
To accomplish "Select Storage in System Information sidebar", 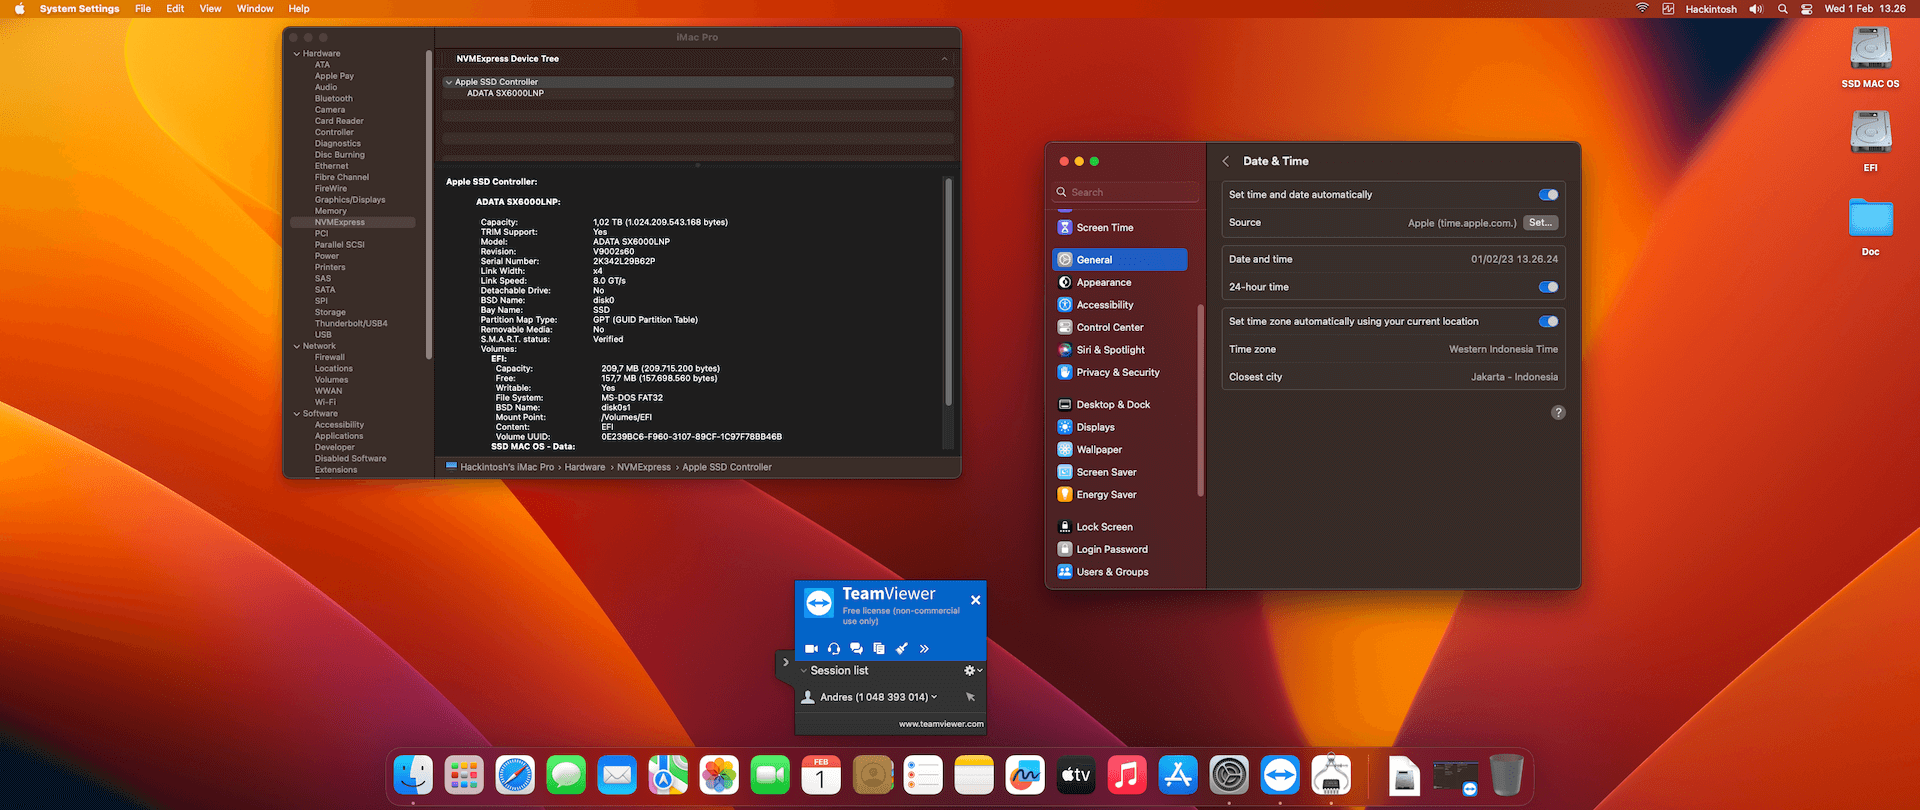I will click(330, 313).
